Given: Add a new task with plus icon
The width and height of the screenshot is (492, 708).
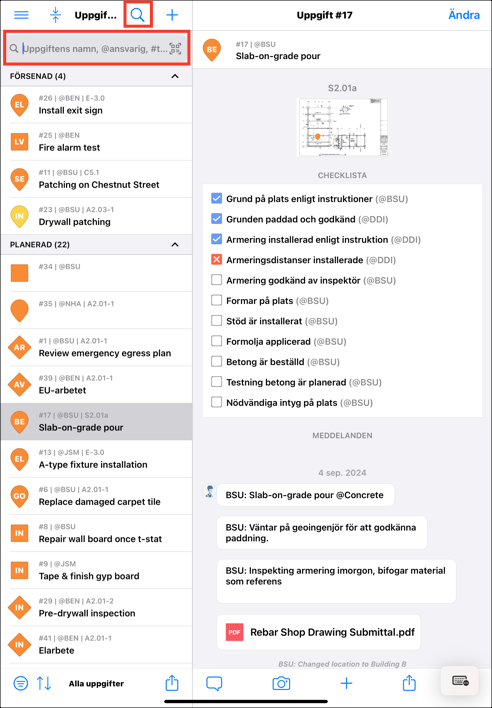Looking at the screenshot, I should click(172, 15).
